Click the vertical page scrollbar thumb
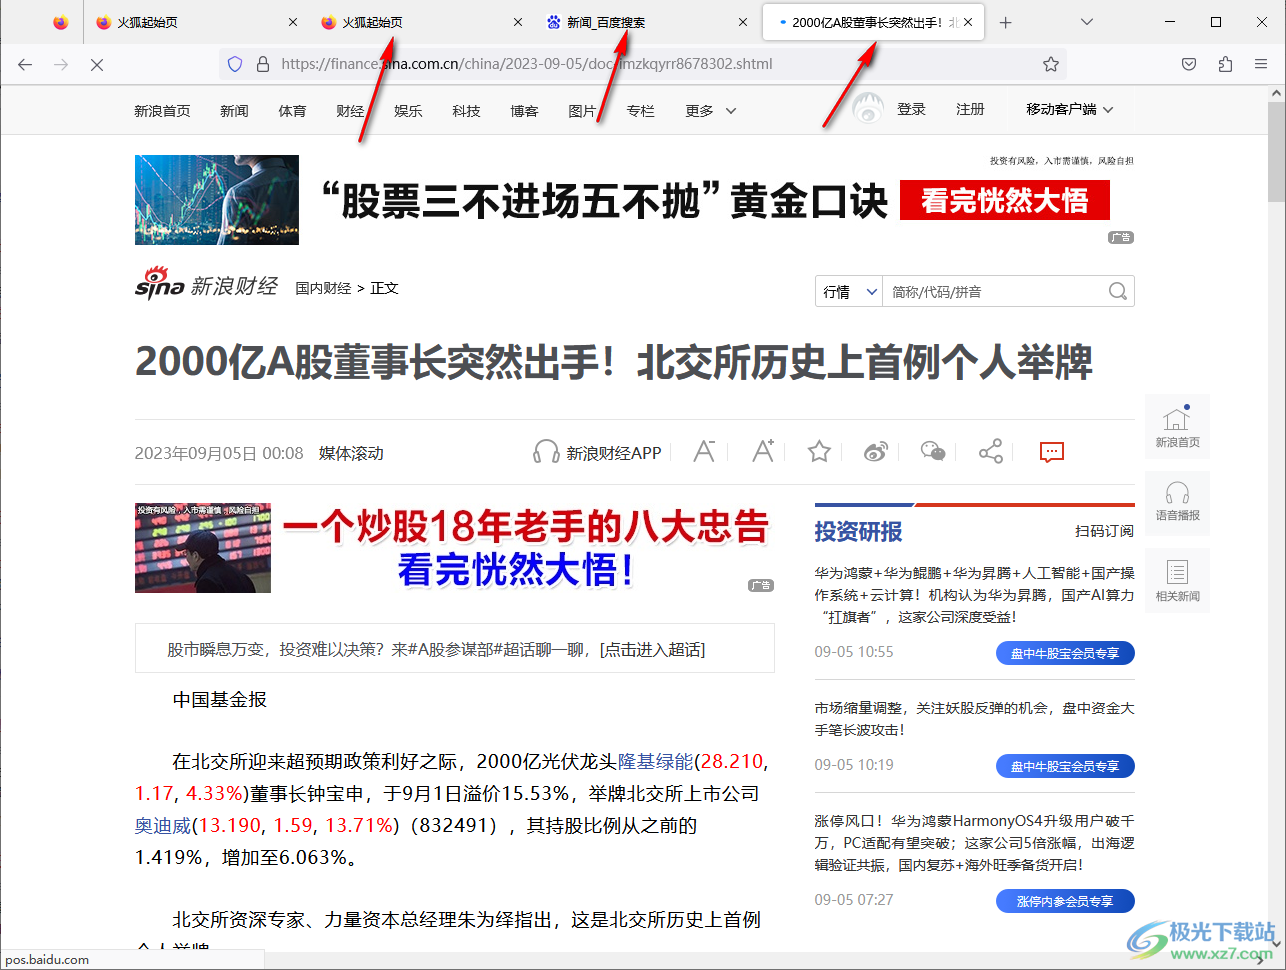 (x=1276, y=153)
